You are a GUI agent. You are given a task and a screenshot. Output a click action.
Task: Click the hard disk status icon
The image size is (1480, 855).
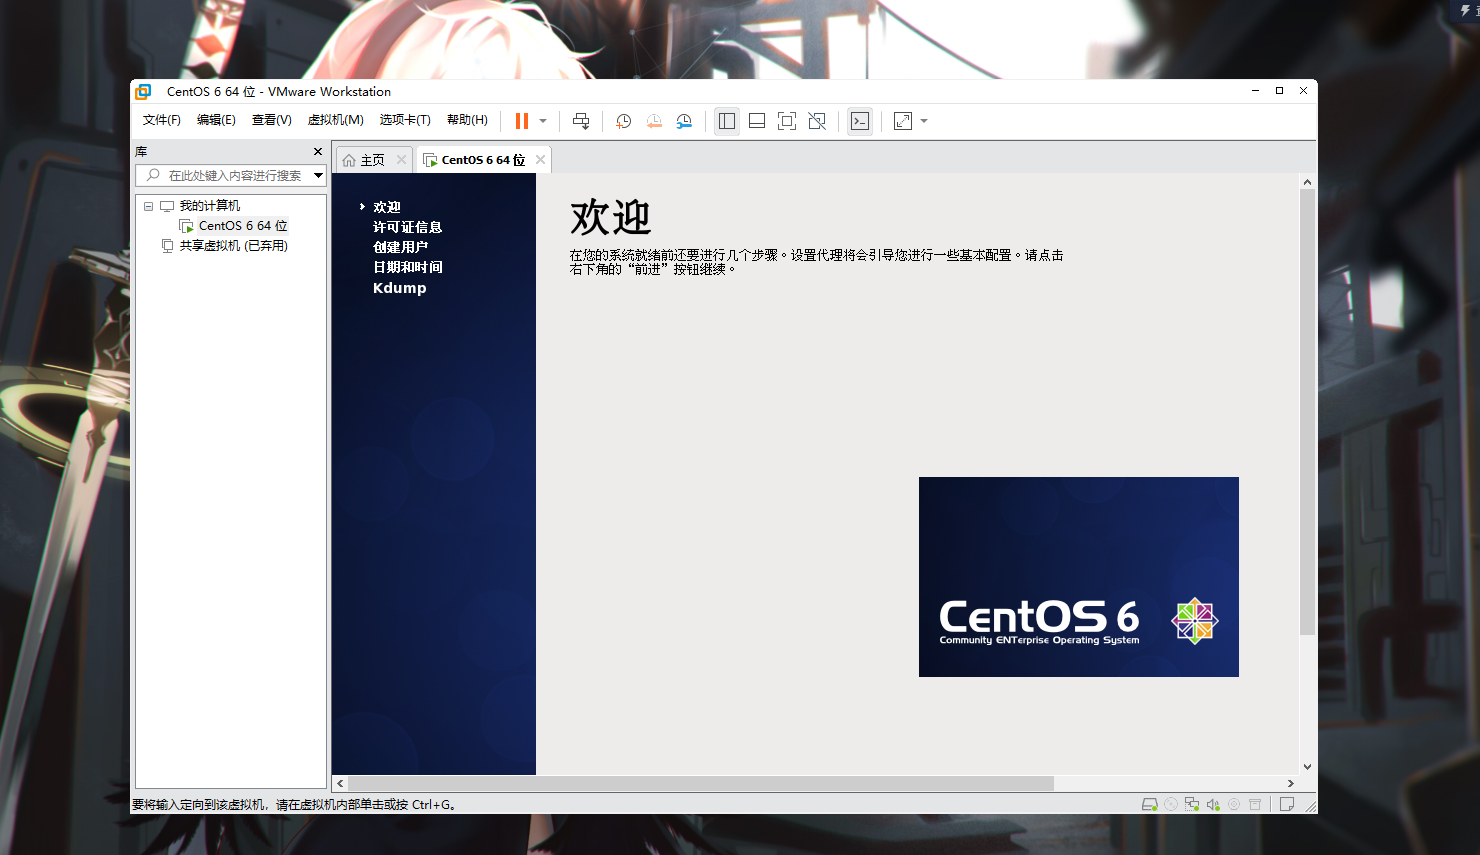click(1150, 804)
